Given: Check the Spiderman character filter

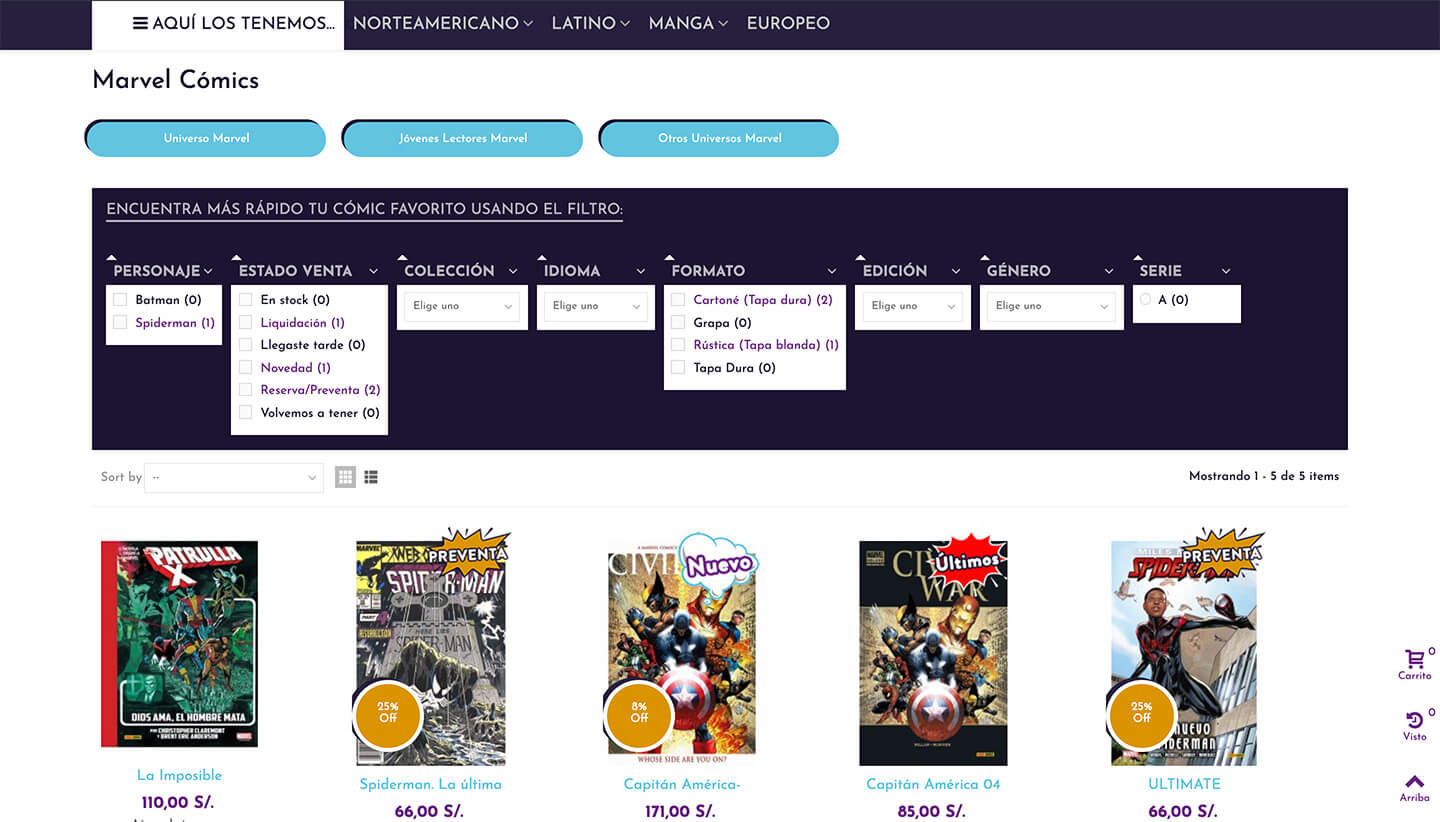Looking at the screenshot, I should click(120, 323).
